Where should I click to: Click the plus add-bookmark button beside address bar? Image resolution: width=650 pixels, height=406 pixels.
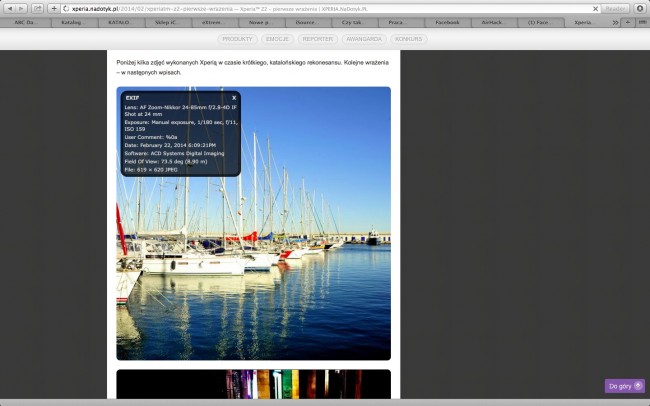(54, 8)
